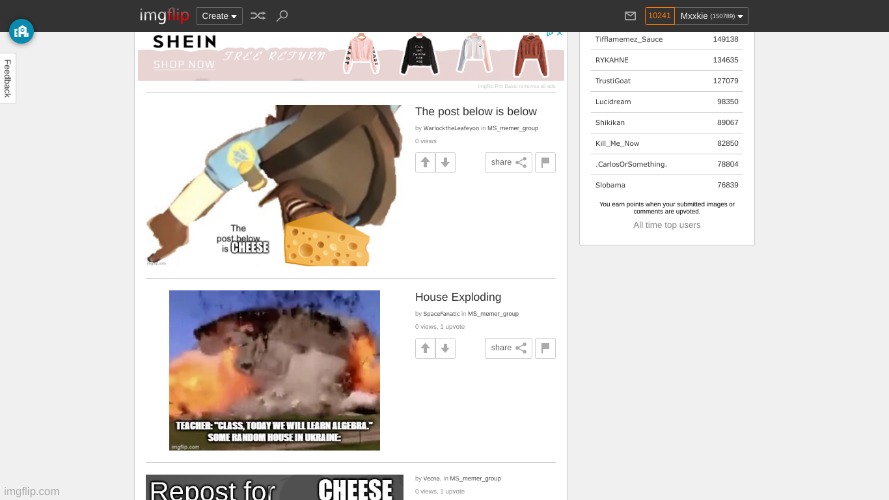889x500 pixels.
Task: Share 'The post below is below' post
Action: coord(509,163)
